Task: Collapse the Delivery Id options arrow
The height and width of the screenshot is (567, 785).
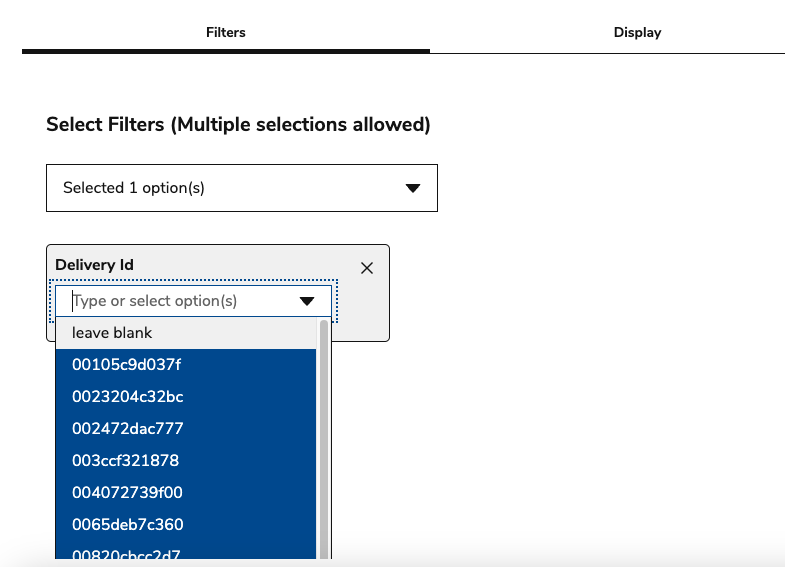Action: pyautogui.click(x=307, y=301)
